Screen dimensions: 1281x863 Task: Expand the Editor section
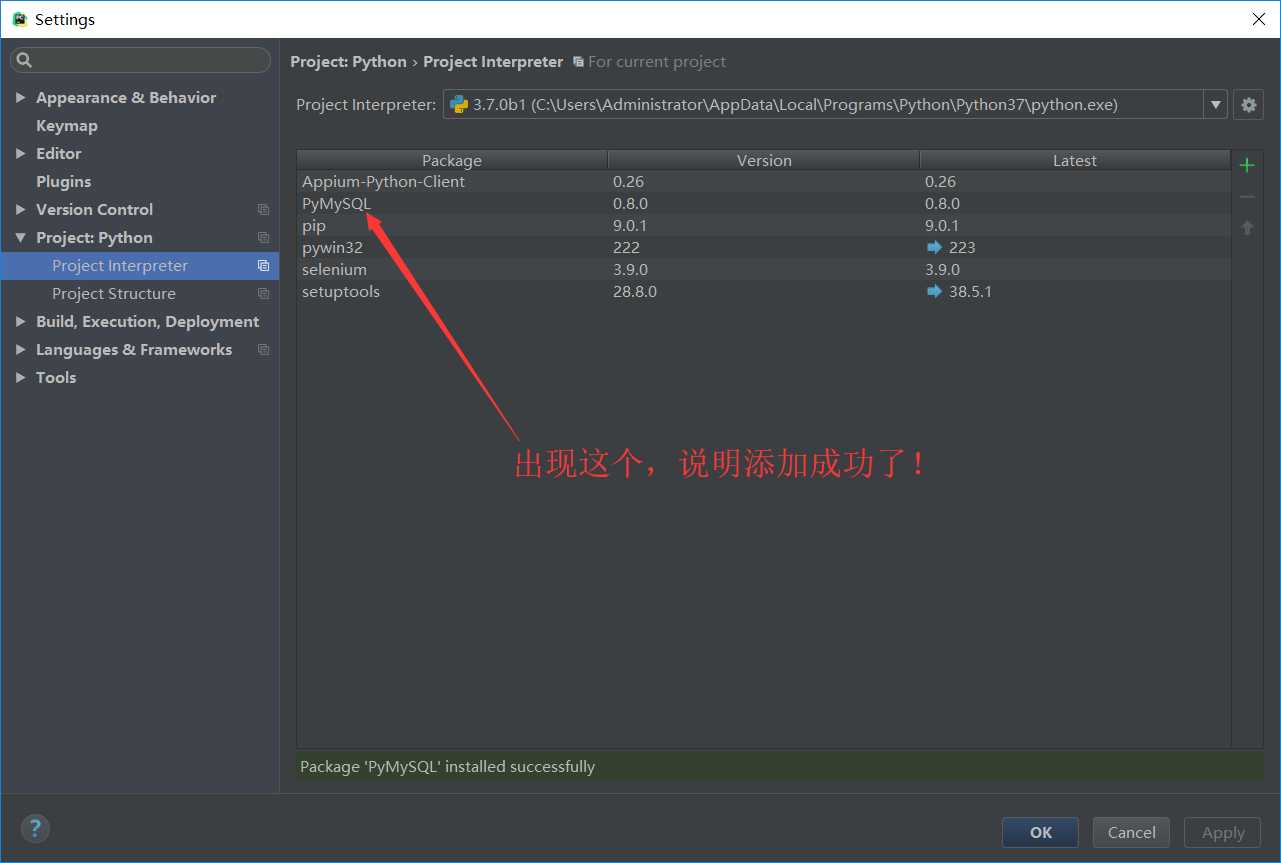[20, 154]
